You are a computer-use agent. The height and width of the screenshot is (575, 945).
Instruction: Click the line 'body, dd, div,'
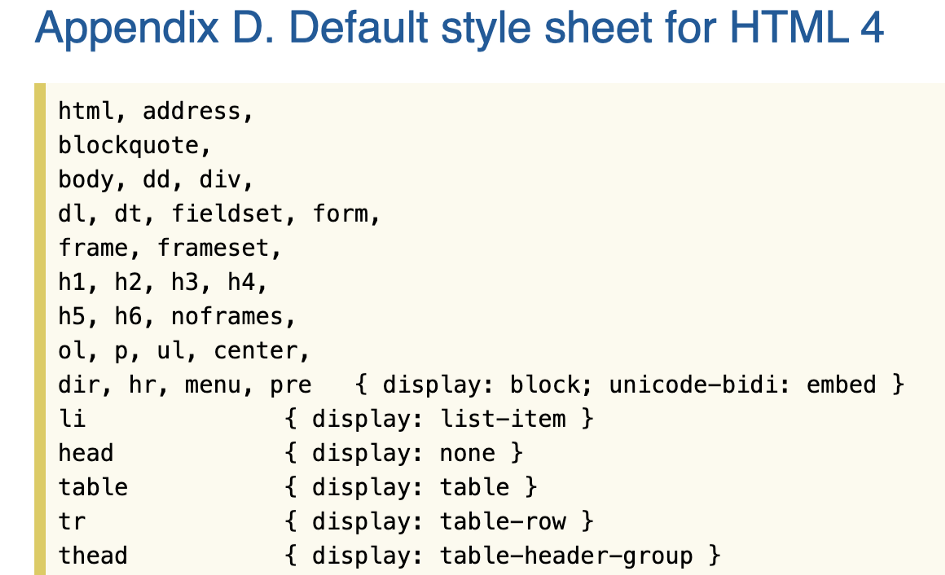[155, 180]
